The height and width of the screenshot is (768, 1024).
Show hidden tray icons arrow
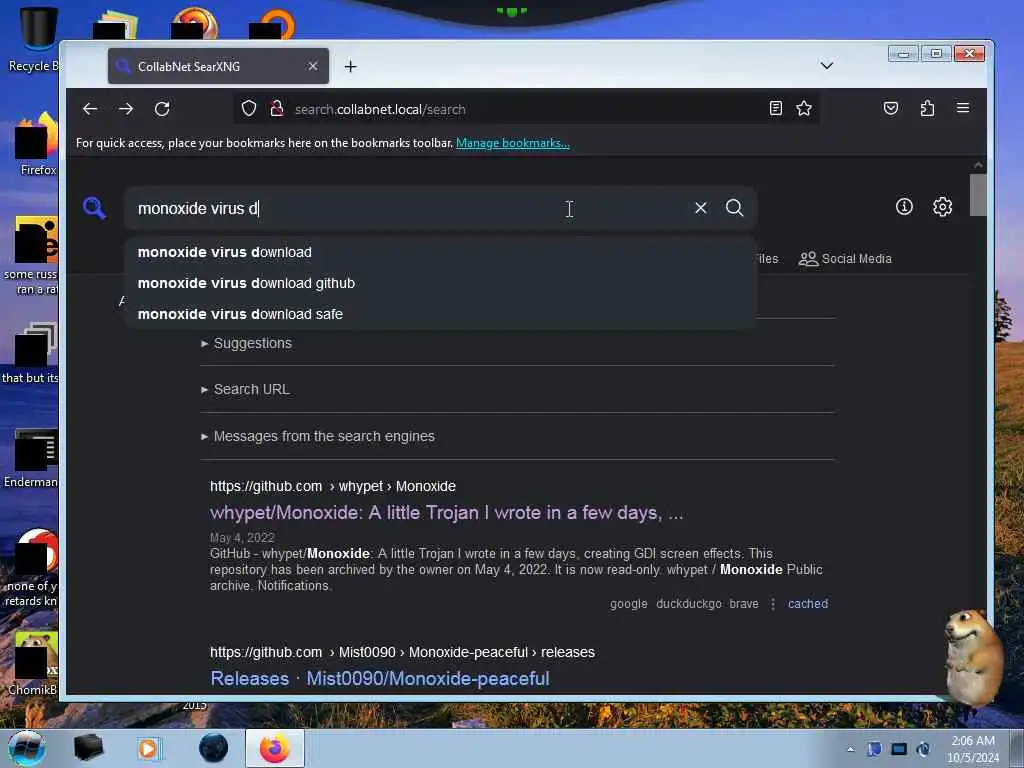[851, 750]
